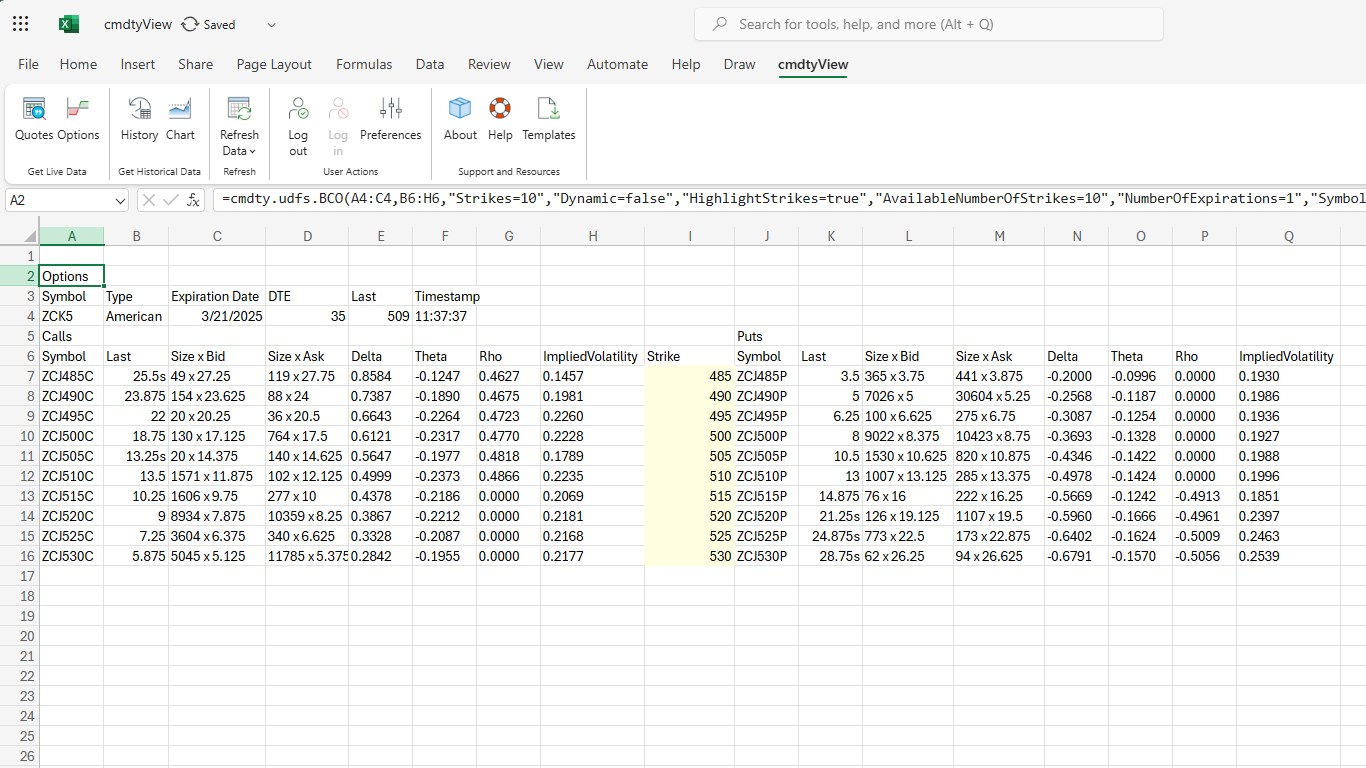Switch to the Insert tab

[138, 64]
